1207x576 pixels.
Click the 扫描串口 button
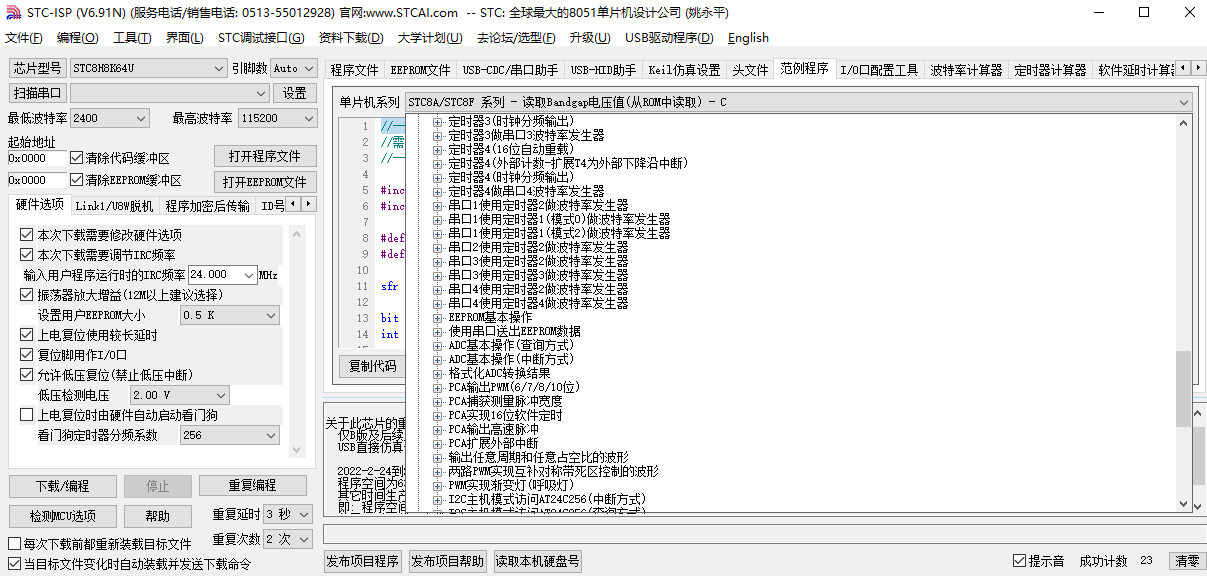(38, 93)
